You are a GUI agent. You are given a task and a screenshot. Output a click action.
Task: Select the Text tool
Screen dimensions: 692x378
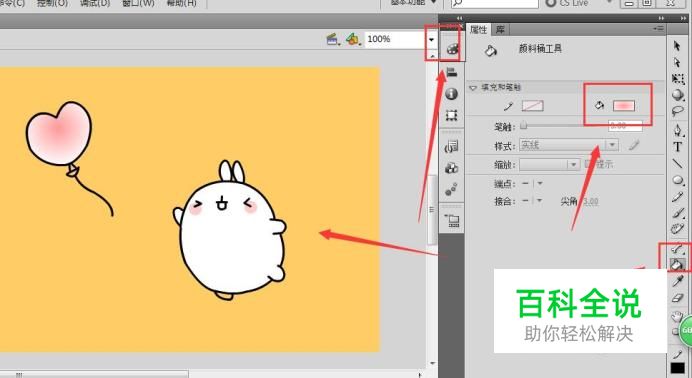pos(678,147)
